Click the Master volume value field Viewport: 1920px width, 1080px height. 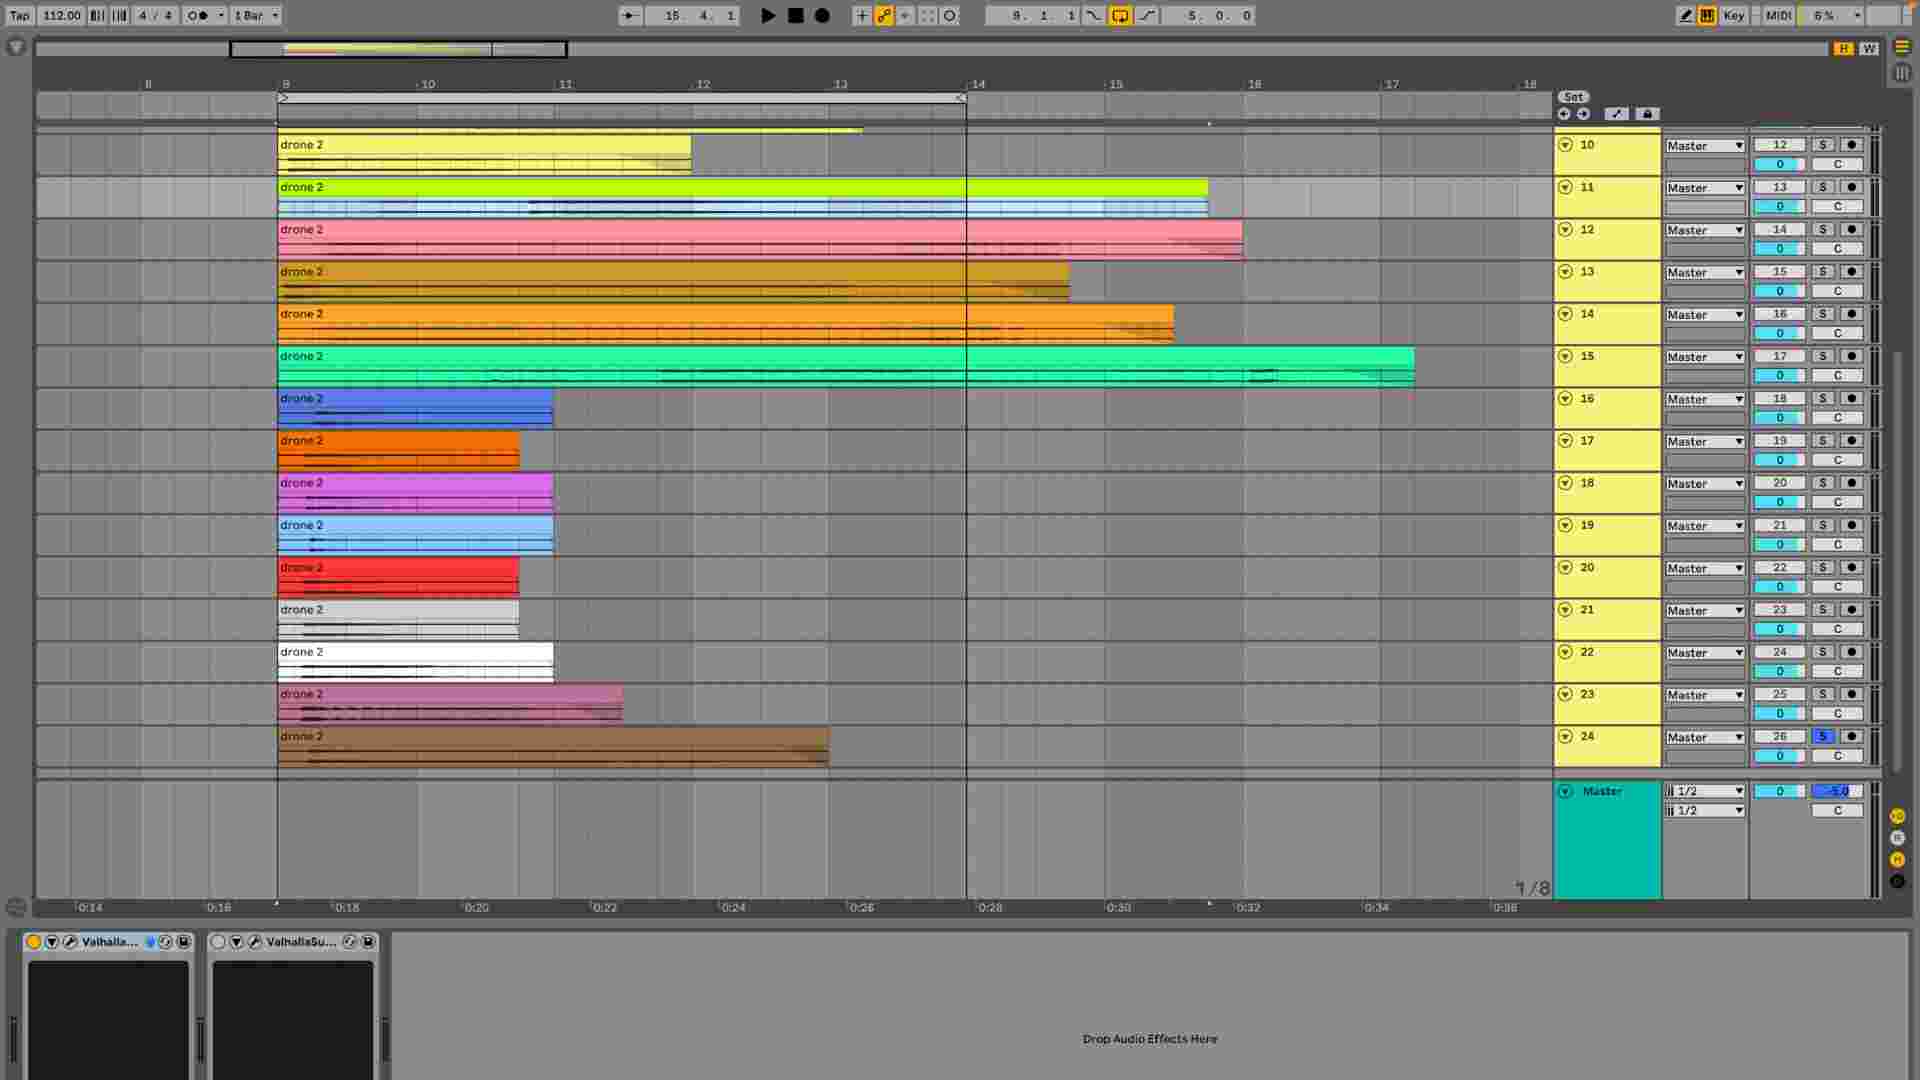[x=1837, y=791]
